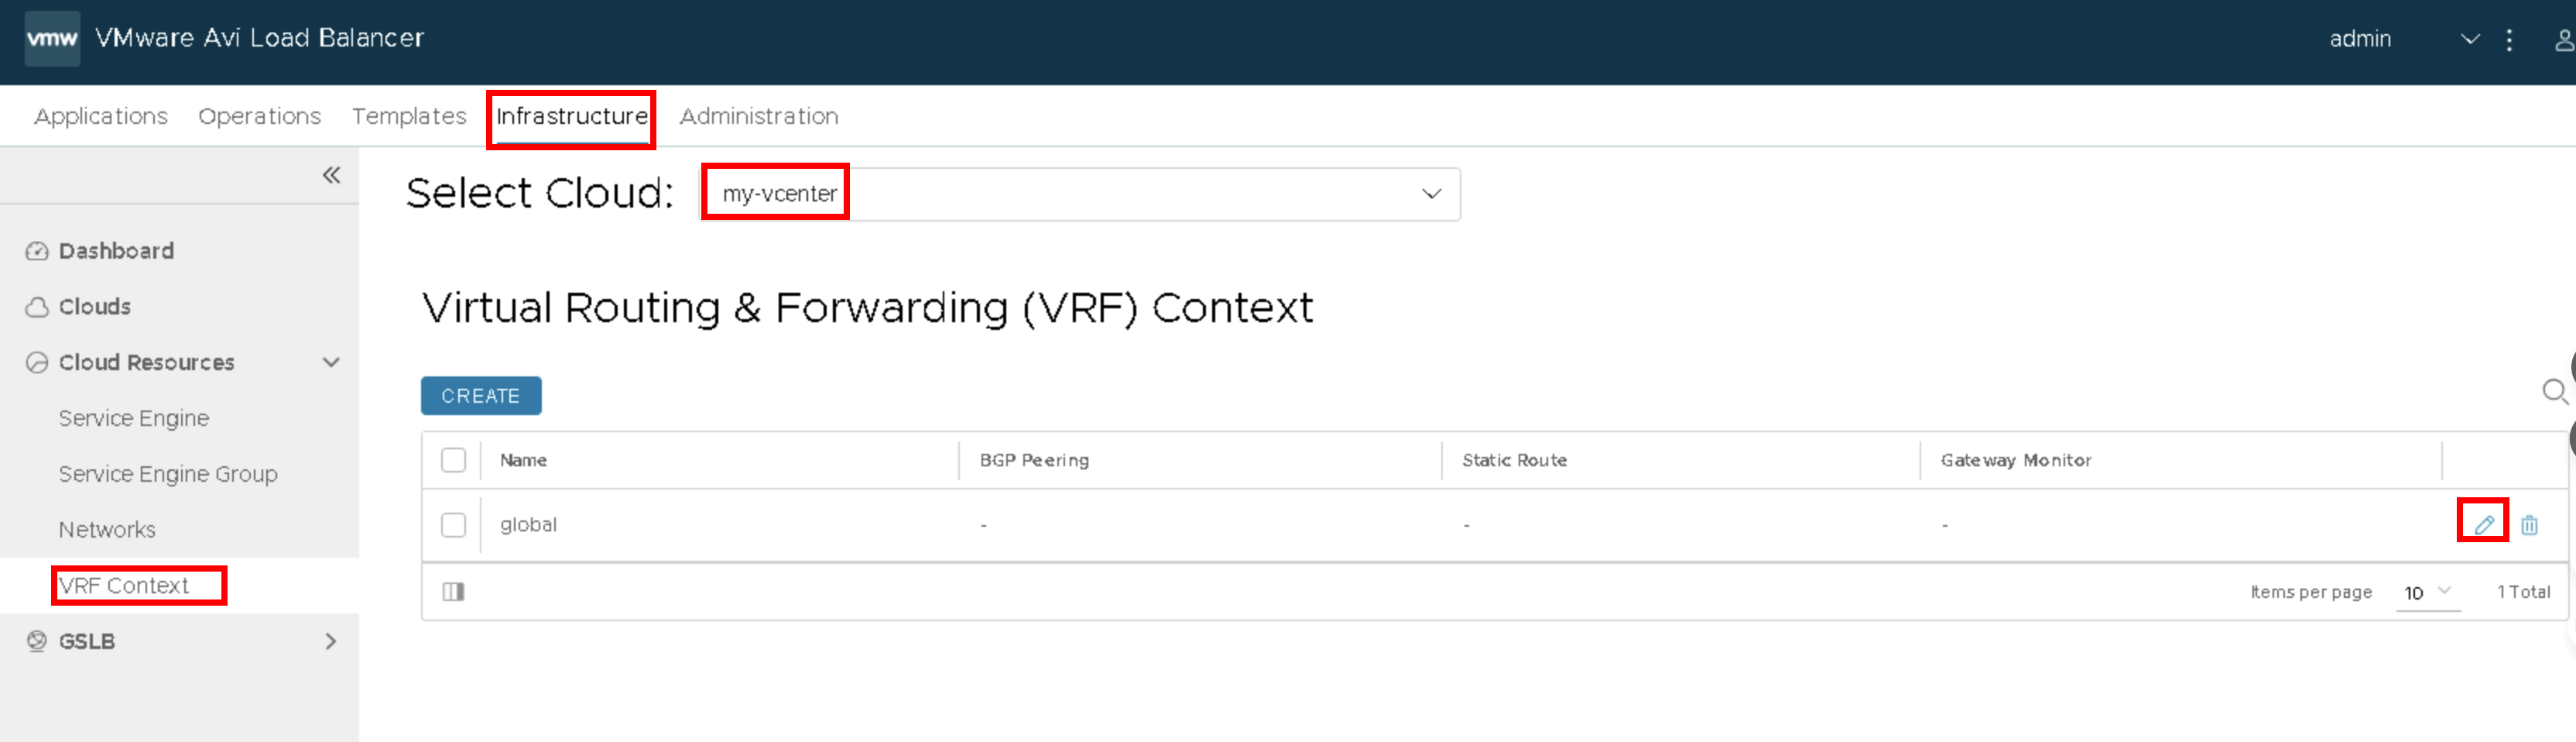Screen dimensions: 2576x742
Task: Click the Items per page label
Action: tap(2311, 592)
